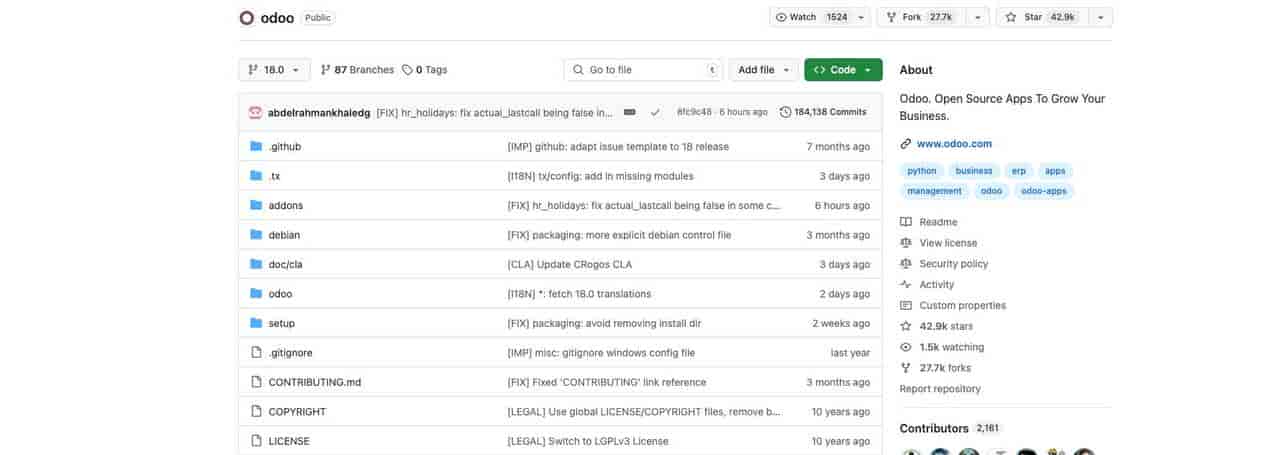Click the CONTRIBUTING.md file icon
The image size is (1280, 455).
pos(256,382)
